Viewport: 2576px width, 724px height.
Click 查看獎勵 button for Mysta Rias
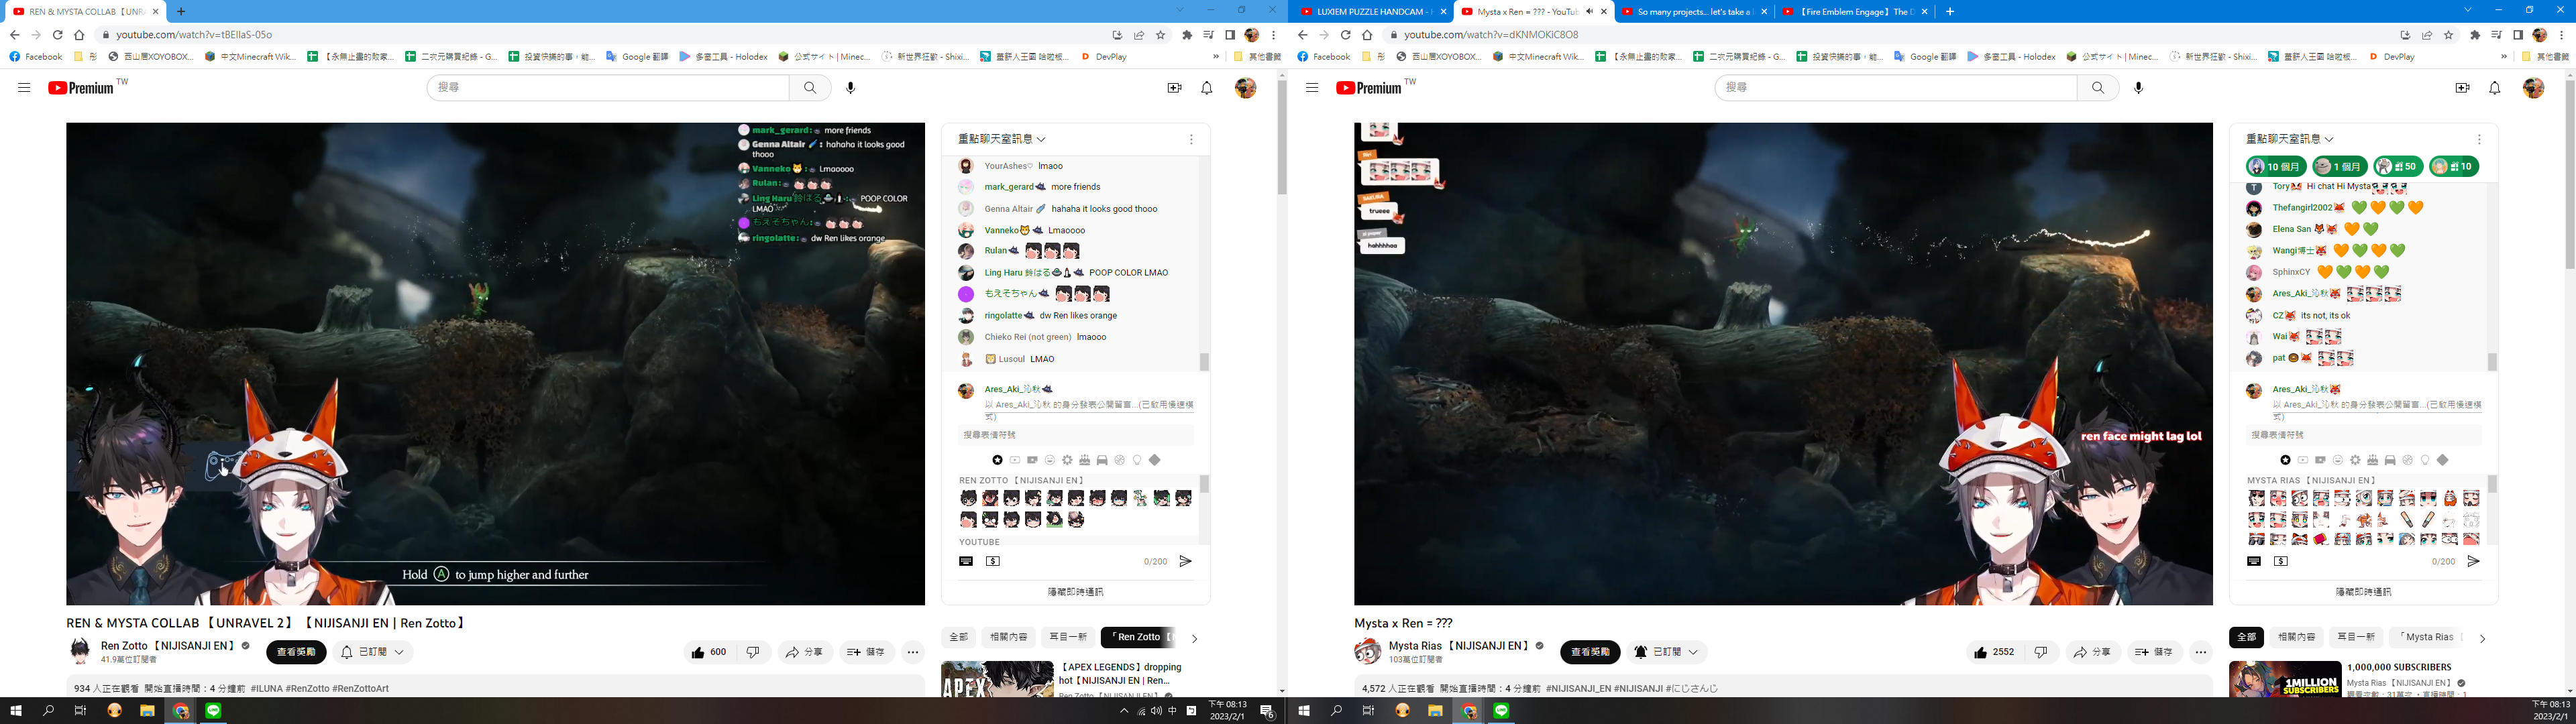pyautogui.click(x=1590, y=652)
